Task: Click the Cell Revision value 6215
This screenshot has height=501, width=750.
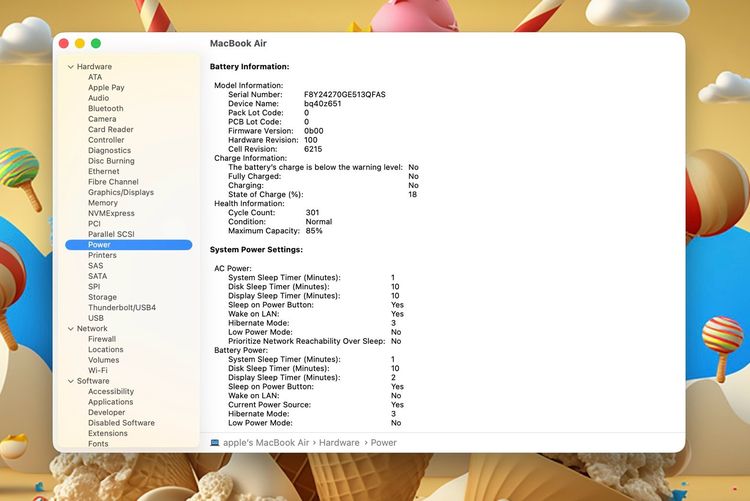Action: (x=313, y=149)
